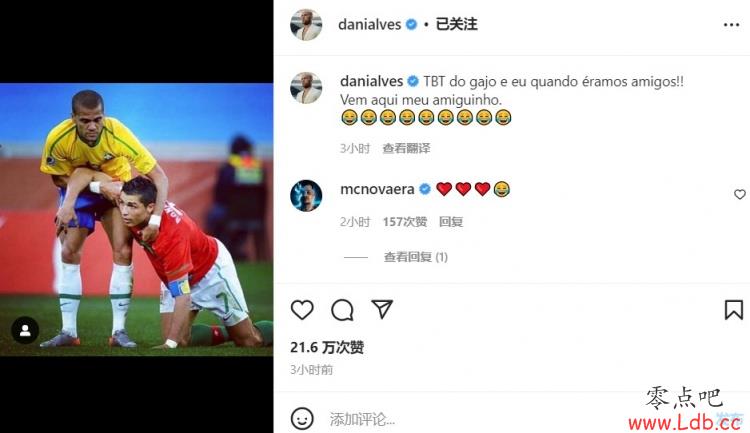Save post with bookmark icon

tap(733, 310)
